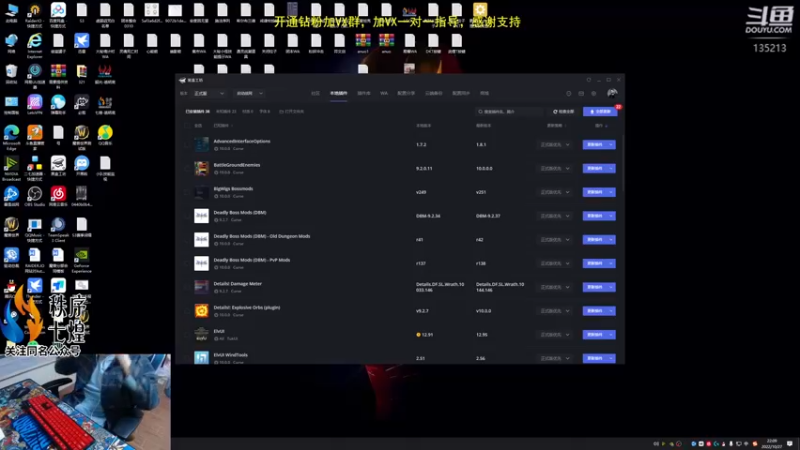Open game version dropdown at top-left of manager
The width and height of the screenshot is (800, 450).
pos(209,93)
